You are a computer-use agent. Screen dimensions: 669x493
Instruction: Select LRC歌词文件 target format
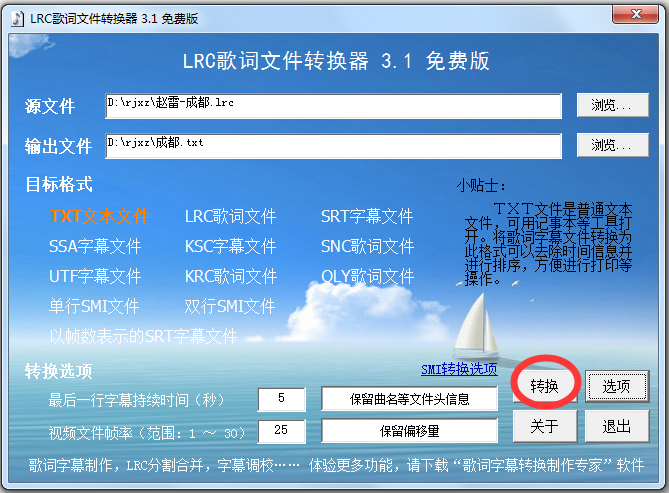[x=230, y=216]
